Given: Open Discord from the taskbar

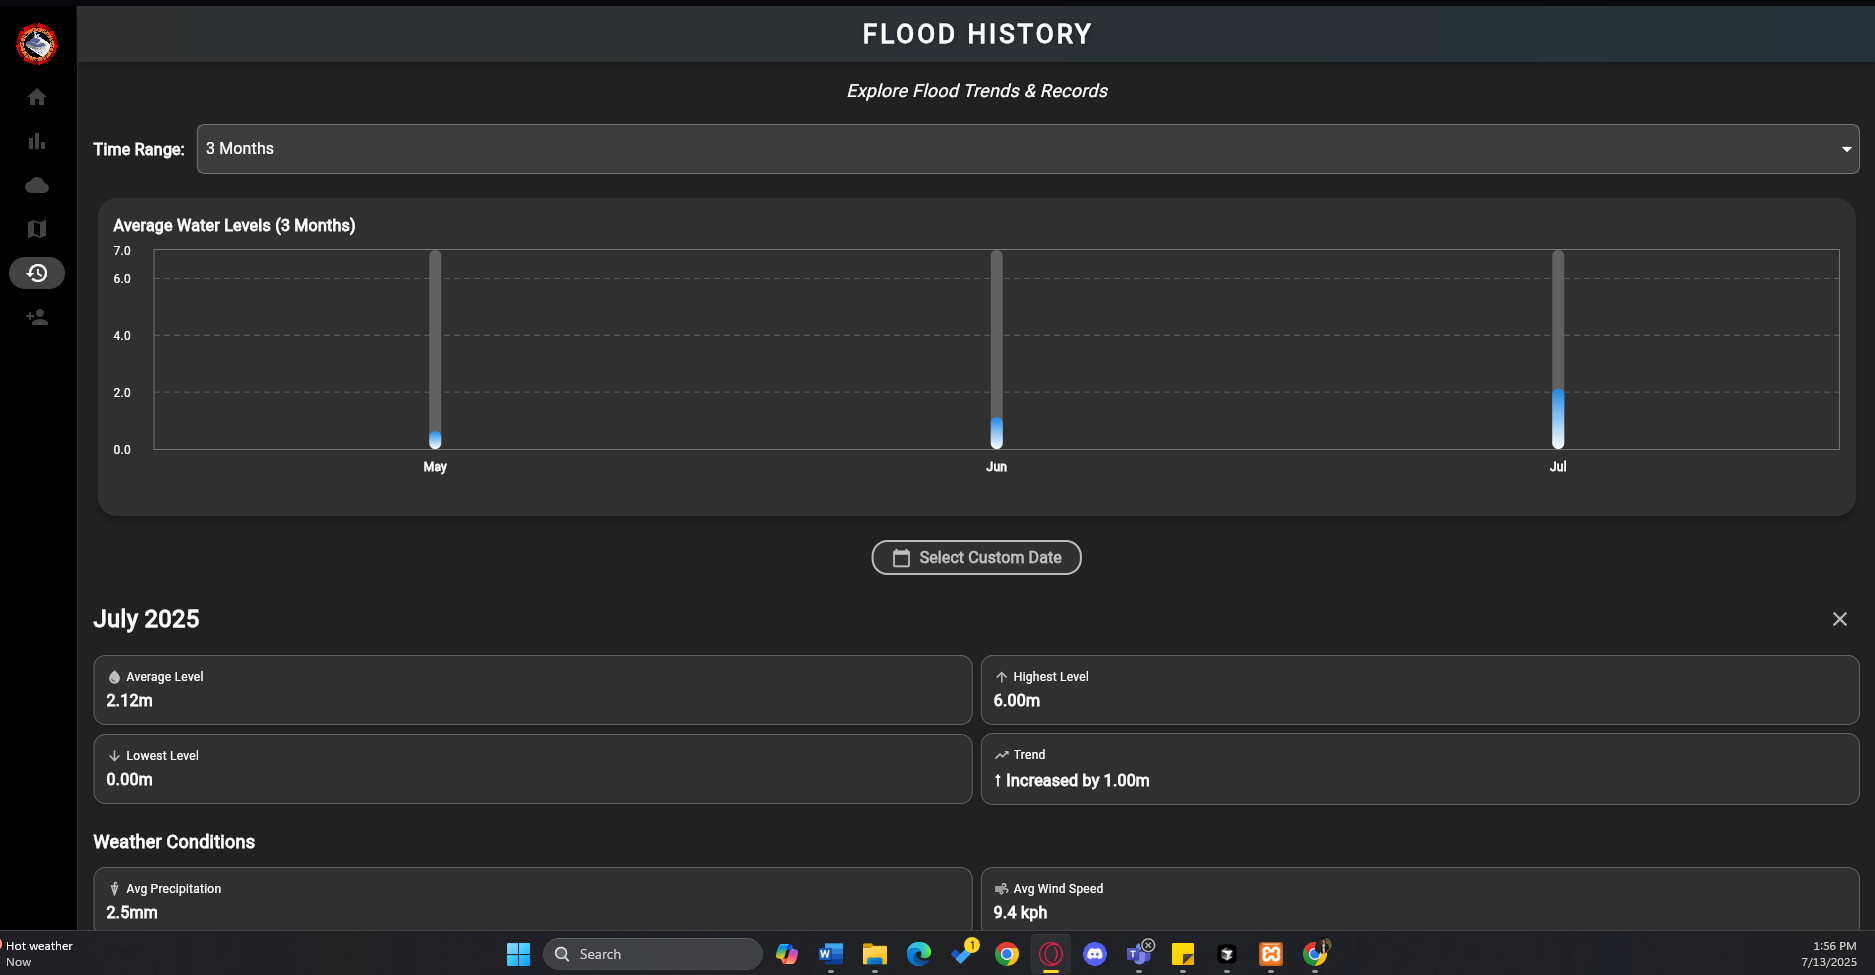Looking at the screenshot, I should coord(1095,954).
